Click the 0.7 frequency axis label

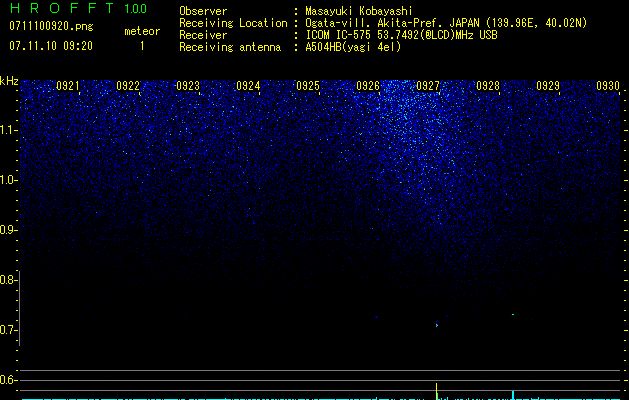click(8, 330)
